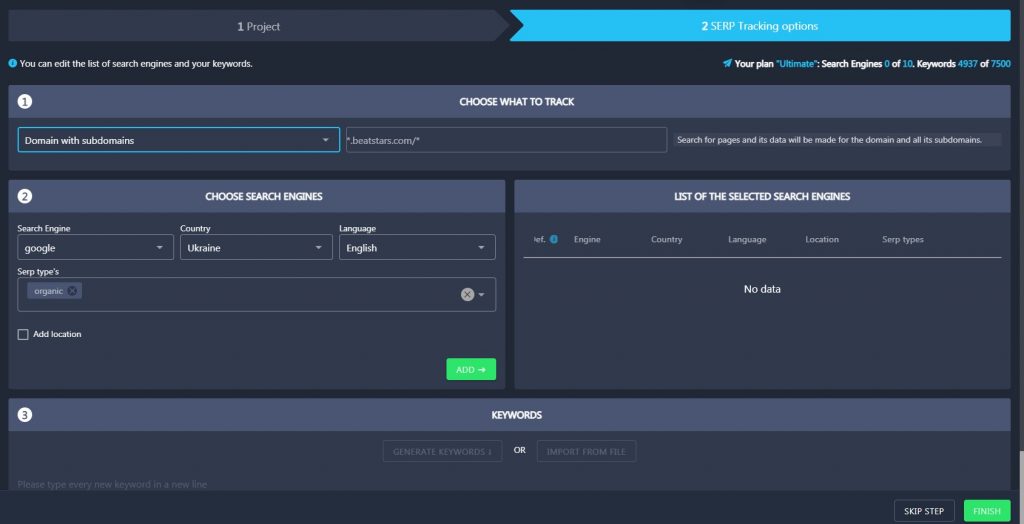Click the Ultimate plan link
1024x524 pixels.
coord(796,64)
